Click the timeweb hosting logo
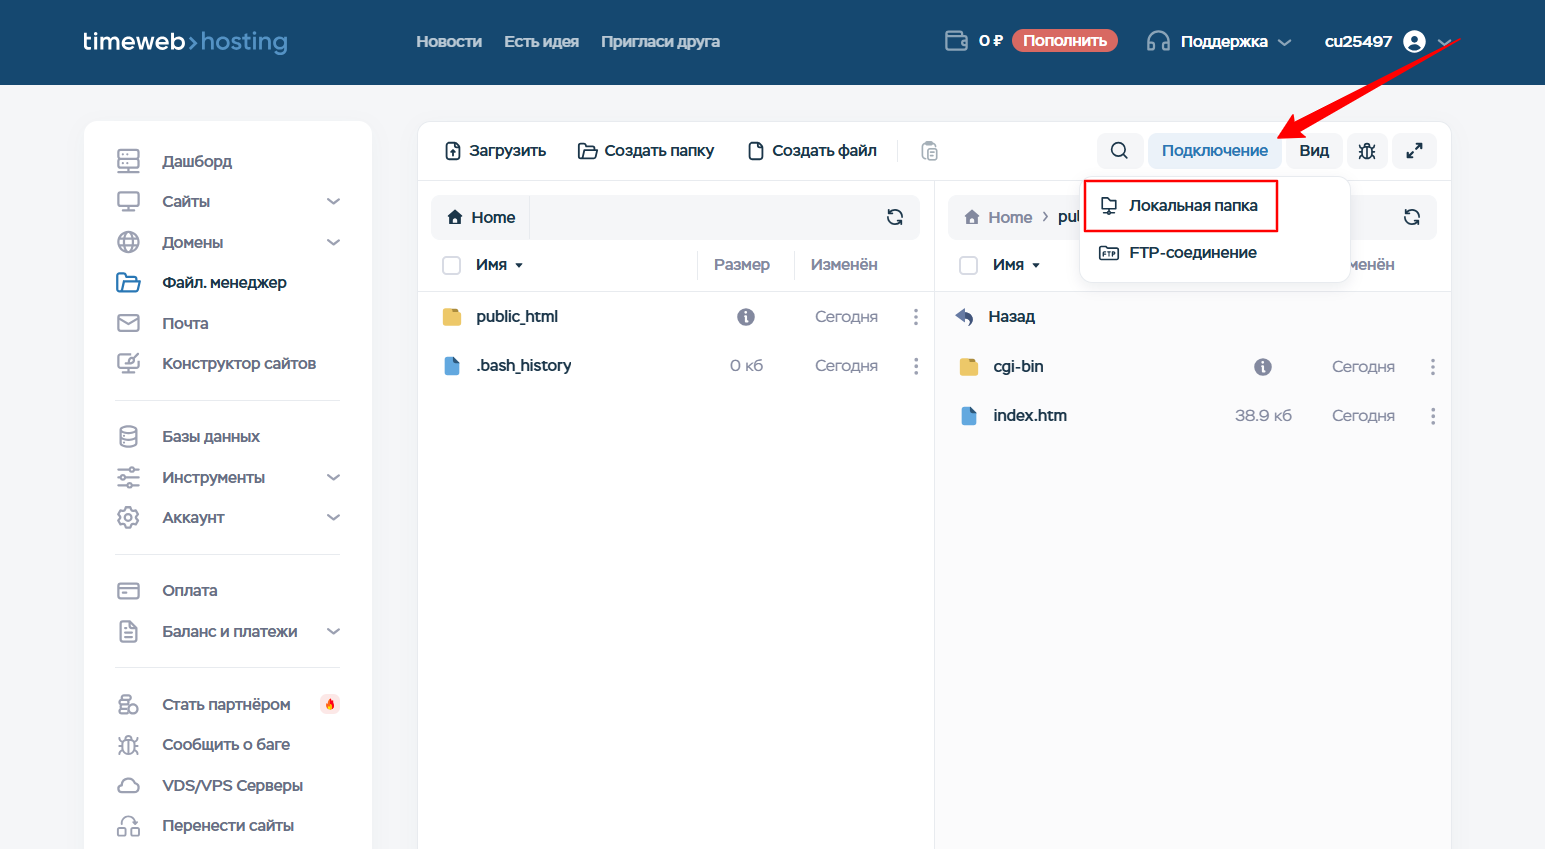This screenshot has width=1545, height=849. click(185, 41)
